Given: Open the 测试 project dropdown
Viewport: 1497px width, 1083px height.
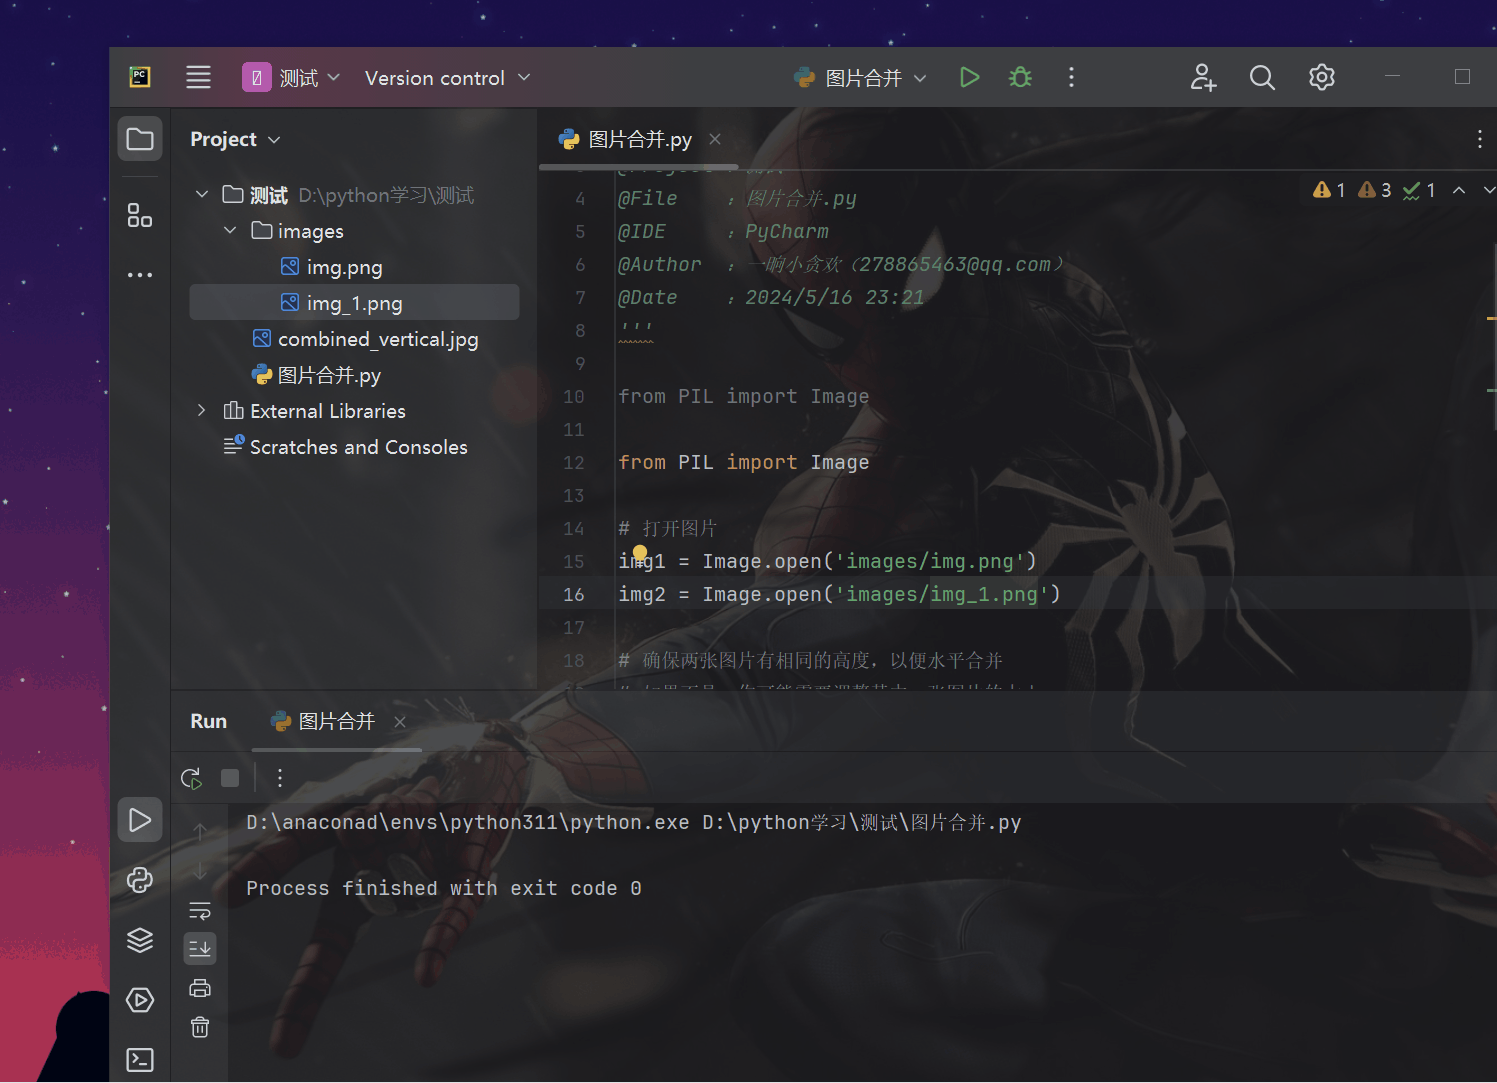Looking at the screenshot, I should (291, 77).
